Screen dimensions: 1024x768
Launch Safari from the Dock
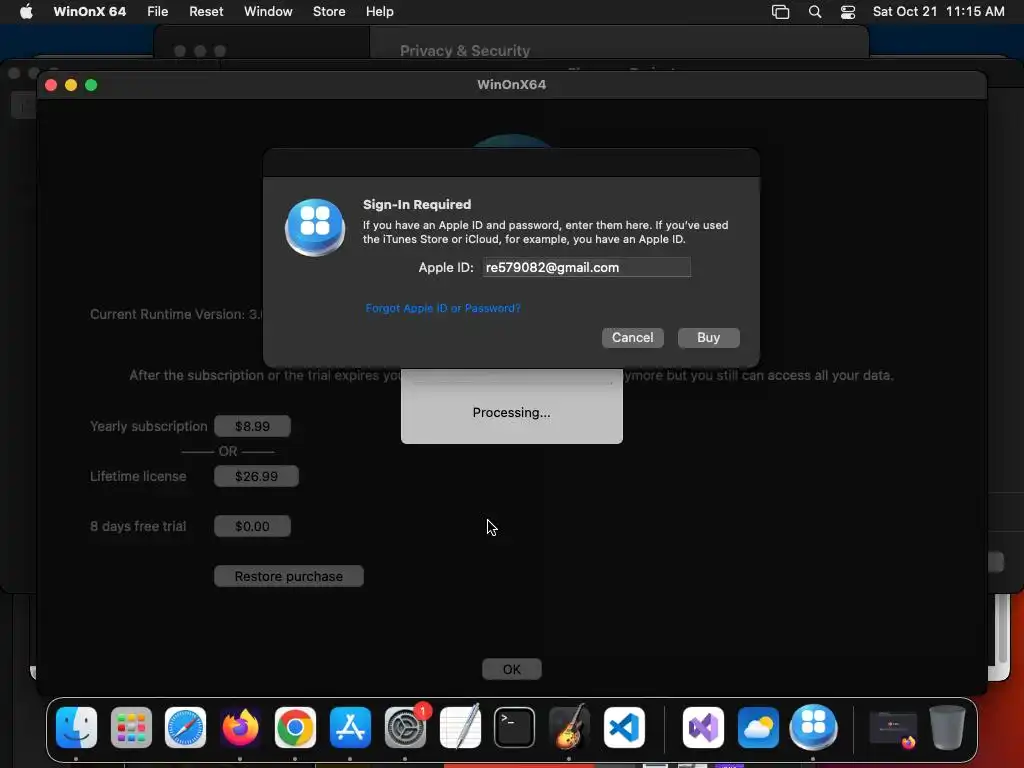click(x=185, y=727)
